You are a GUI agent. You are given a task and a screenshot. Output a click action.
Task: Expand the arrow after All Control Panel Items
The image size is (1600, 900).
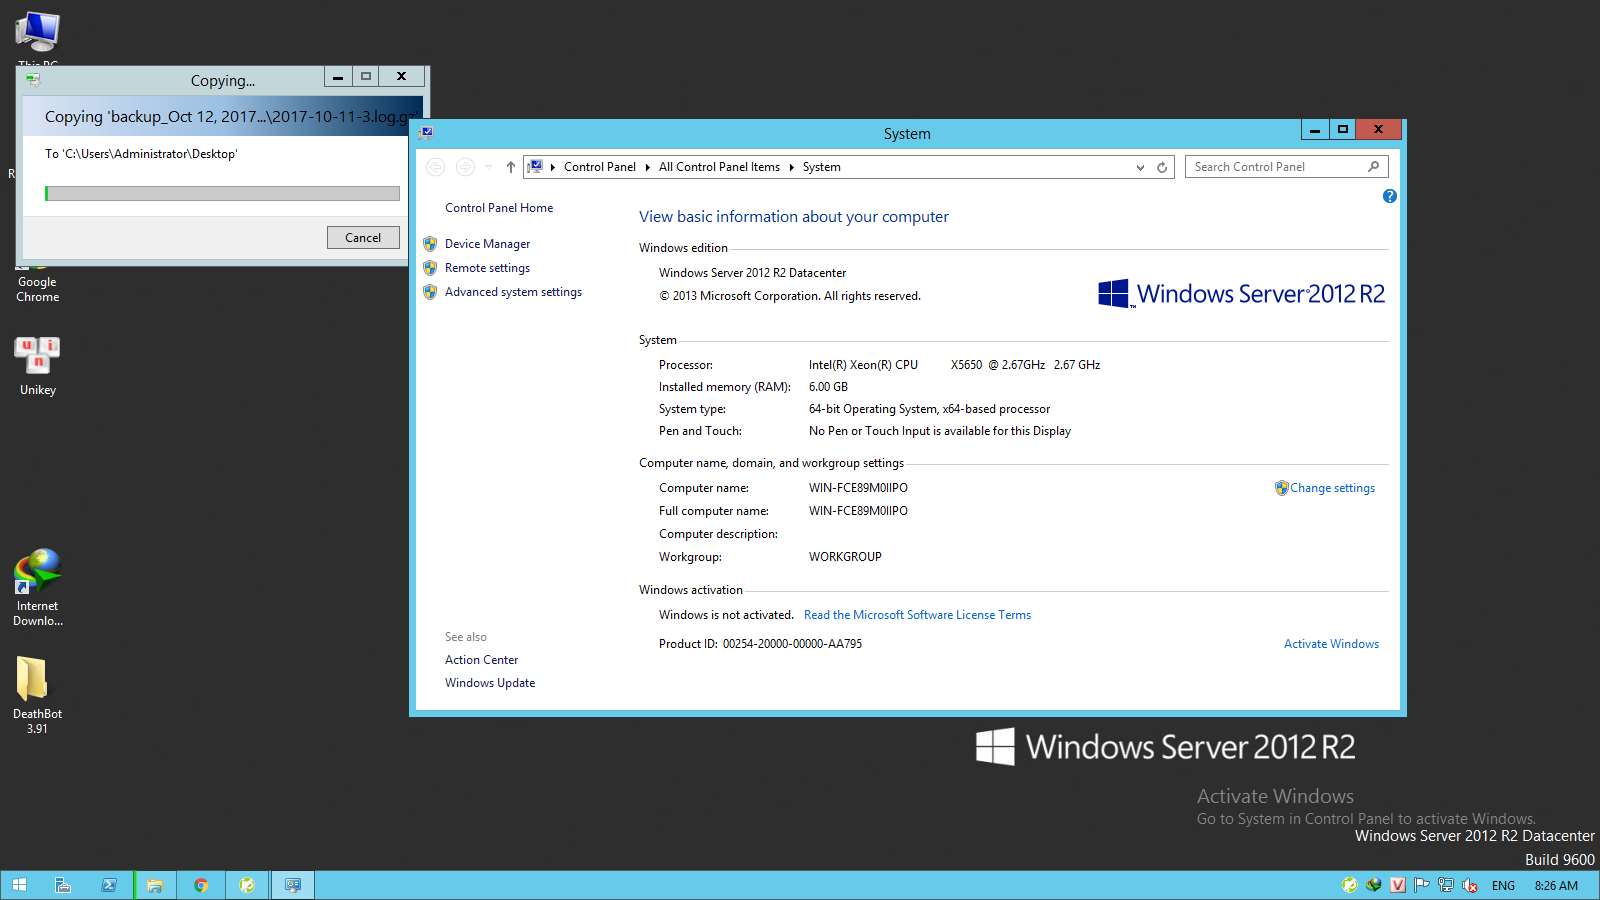[x=791, y=167]
